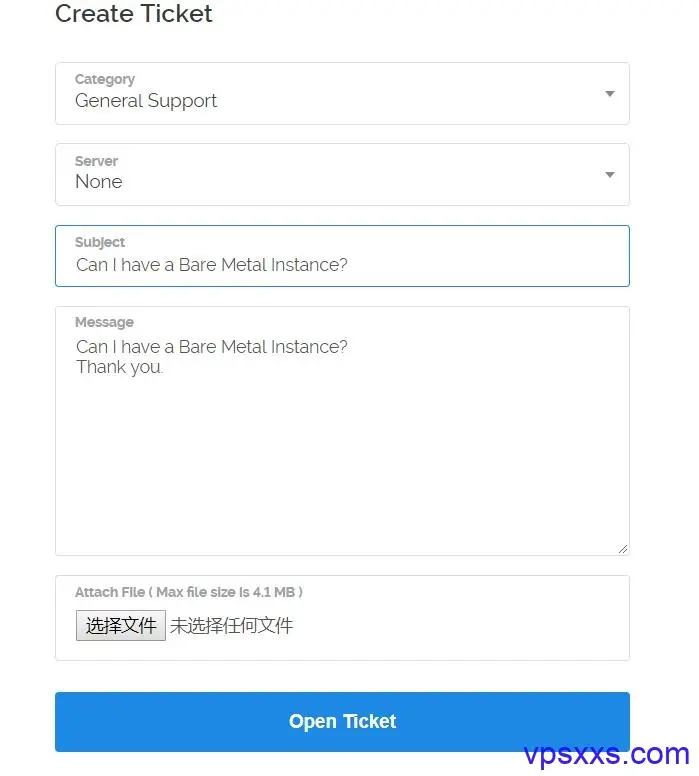Viewport: 699px width, 776px height.
Task: Click the Attach File max size label
Action: [189, 592]
